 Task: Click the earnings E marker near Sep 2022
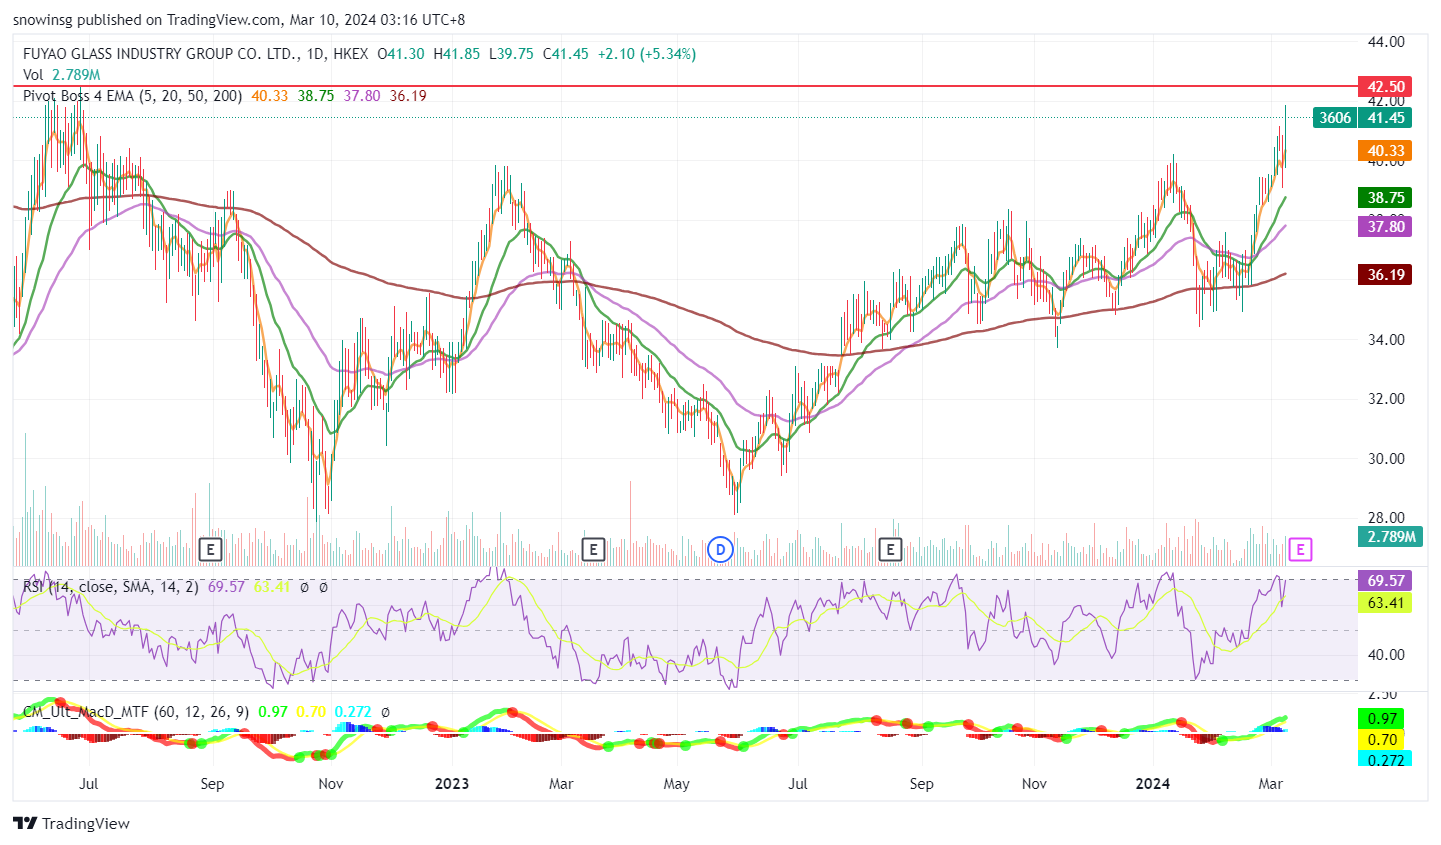pos(210,549)
